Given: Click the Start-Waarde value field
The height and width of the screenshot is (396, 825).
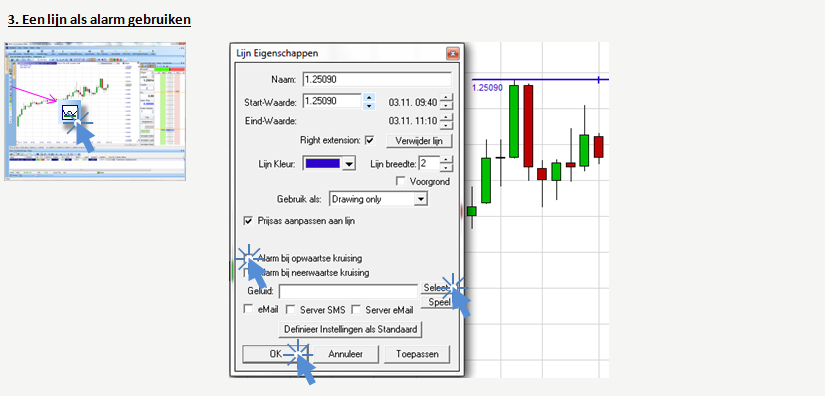Looking at the screenshot, I should pos(332,100).
